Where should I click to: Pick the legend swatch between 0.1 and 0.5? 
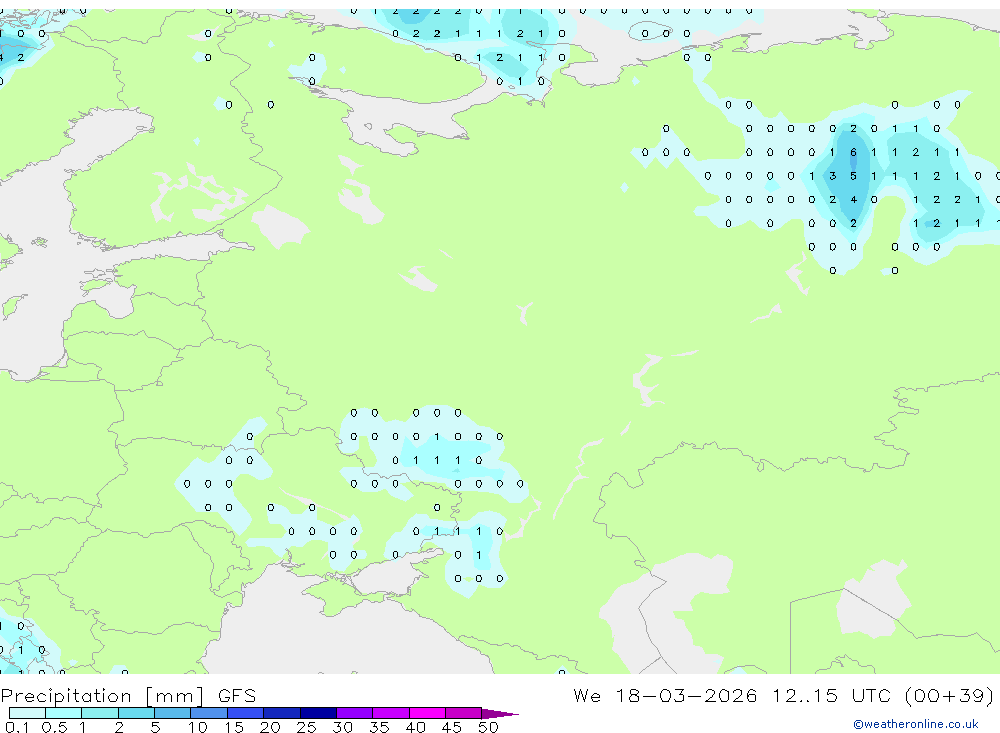coord(27,713)
